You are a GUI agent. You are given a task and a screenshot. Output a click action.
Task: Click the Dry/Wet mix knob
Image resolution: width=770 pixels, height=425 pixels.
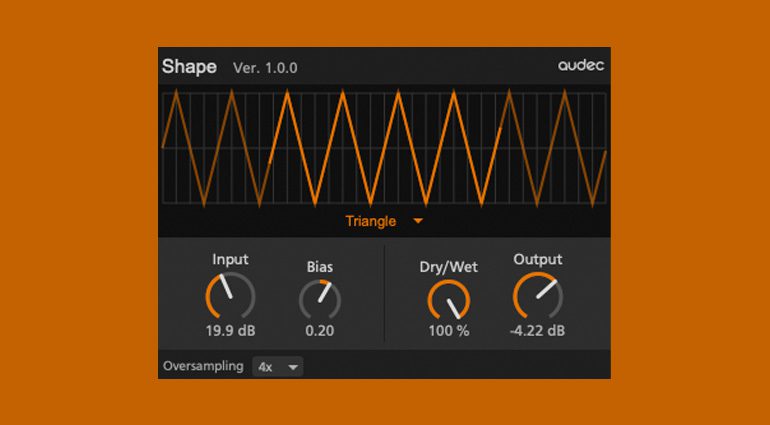coord(448,299)
